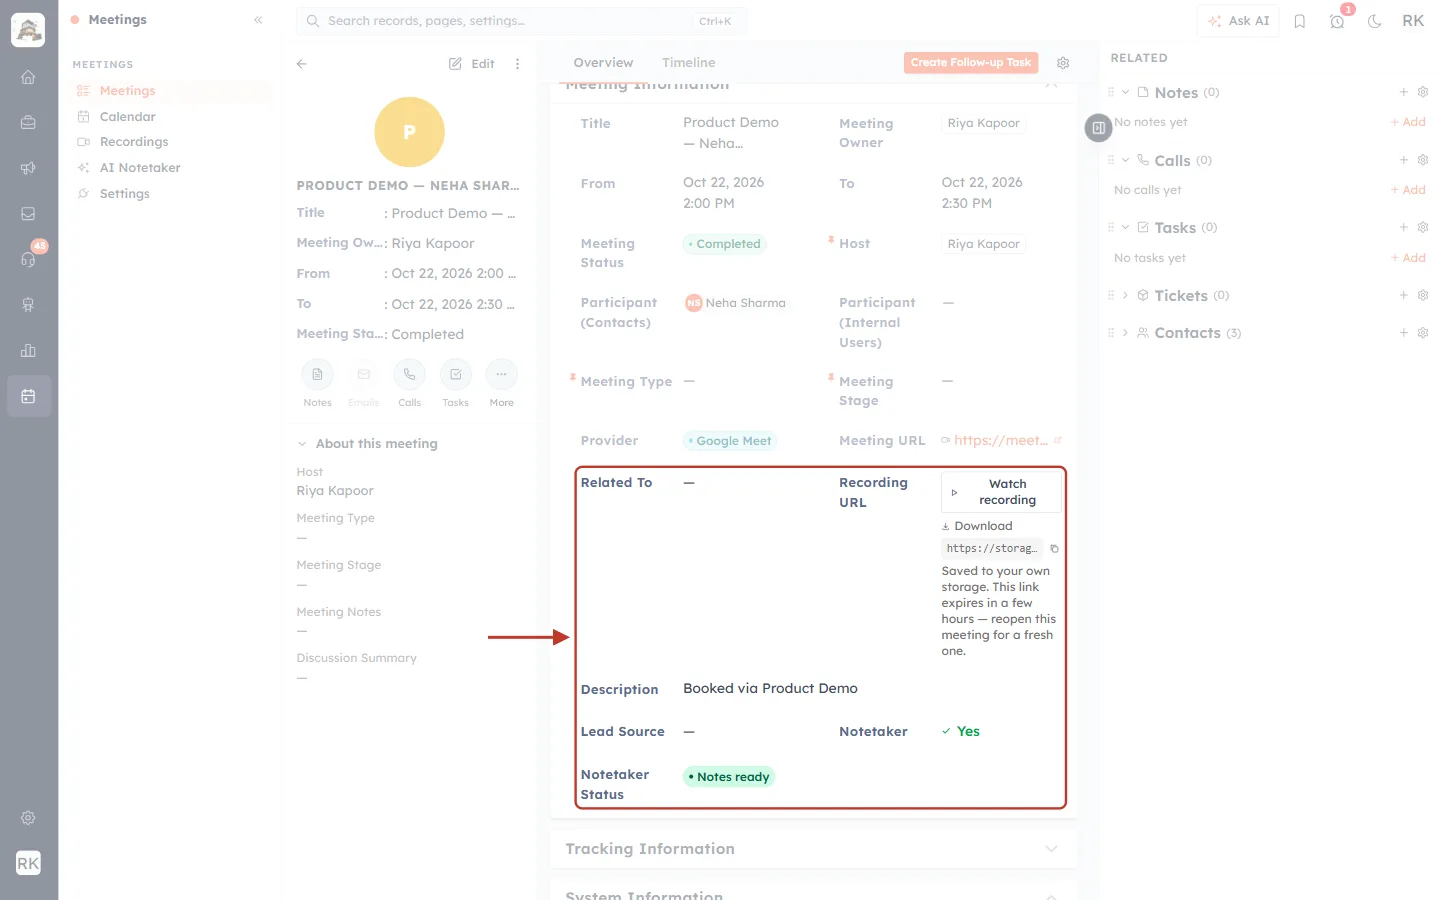This screenshot has height=900, width=1440.
Task: Click Watch recording button
Action: (1001, 492)
